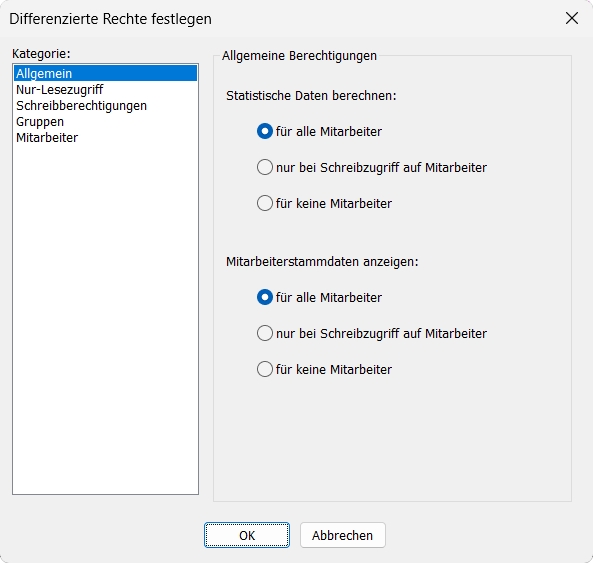Viewport: 593px width, 563px height.
Task: Click the 'Allgemeine Berechtigungen' group title
Action: (x=299, y=56)
